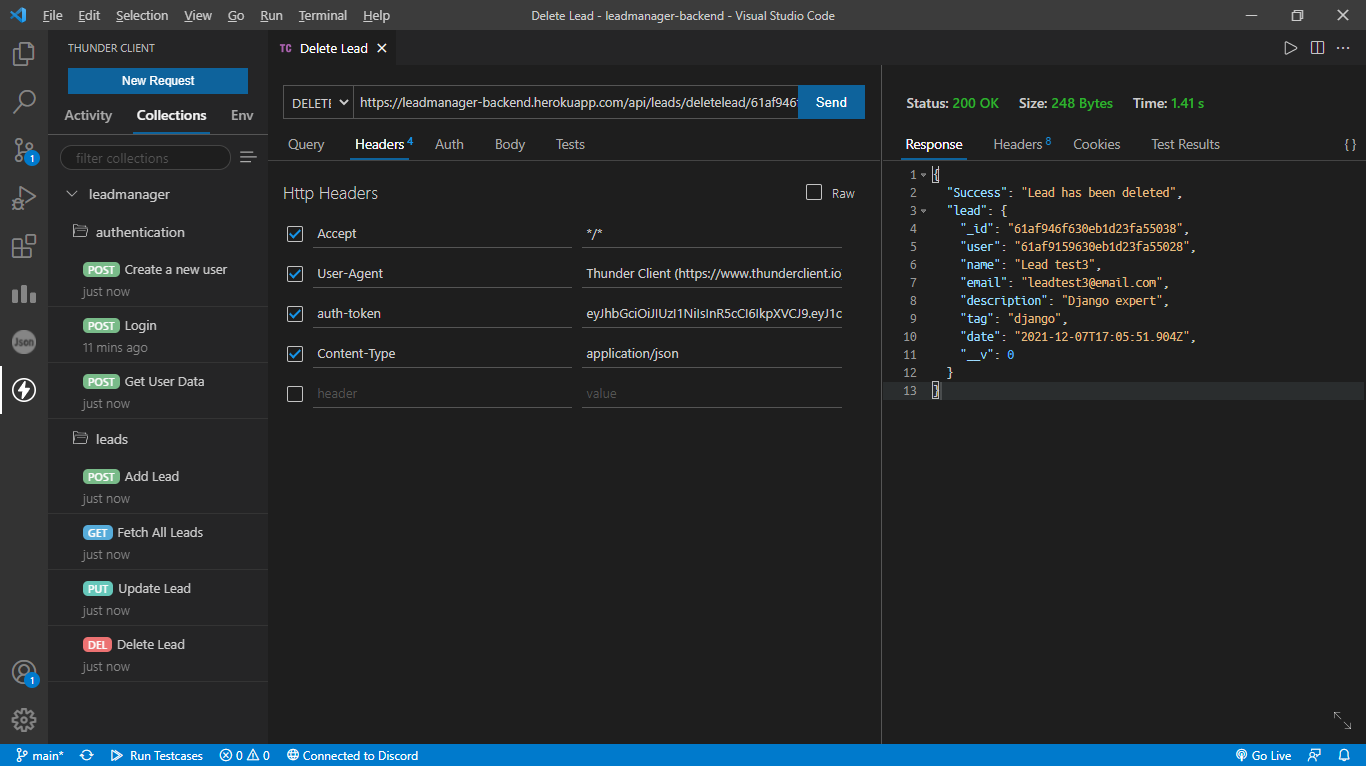Open the Json extension icon in activity bar
This screenshot has width=1366, height=766.
point(24,342)
